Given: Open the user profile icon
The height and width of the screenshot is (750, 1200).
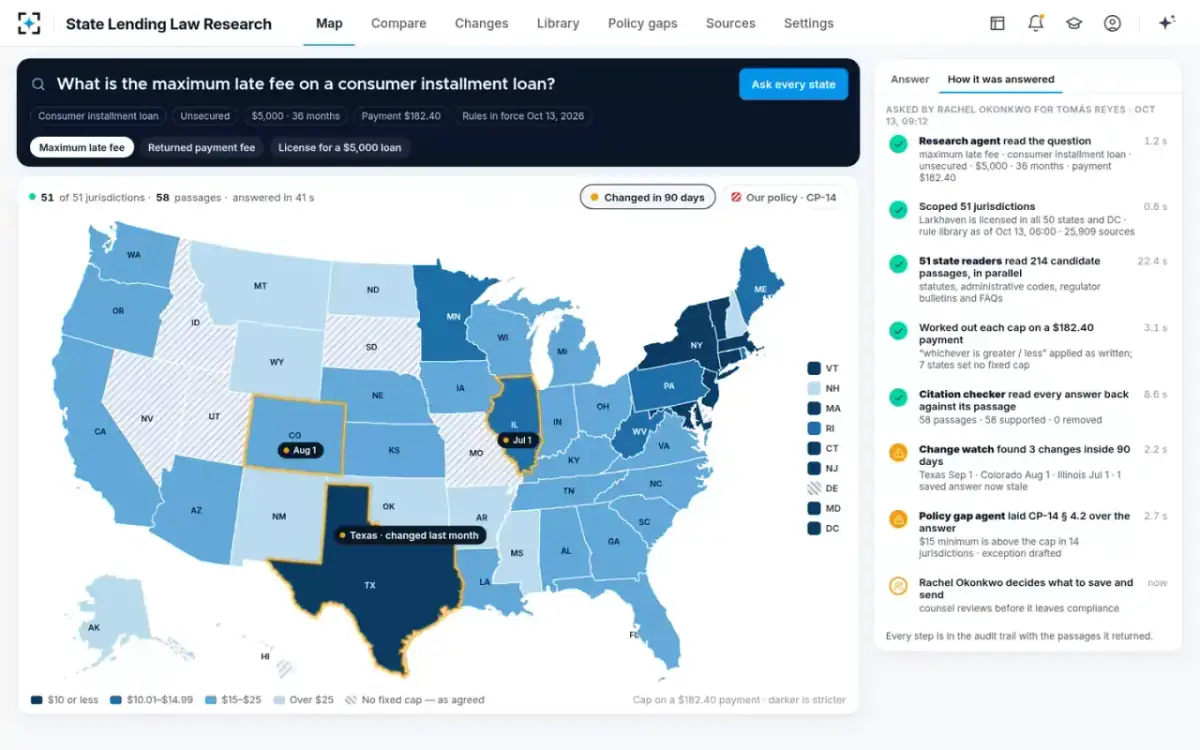Looking at the screenshot, I should [x=1112, y=23].
